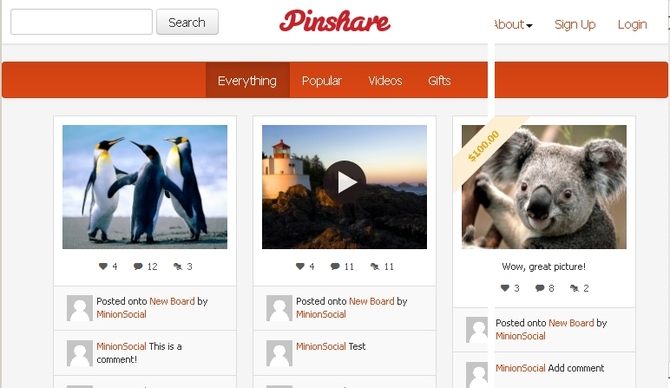Open comments icon on lighthouse pin
Viewport: 670px width, 388px height.
coord(335,266)
